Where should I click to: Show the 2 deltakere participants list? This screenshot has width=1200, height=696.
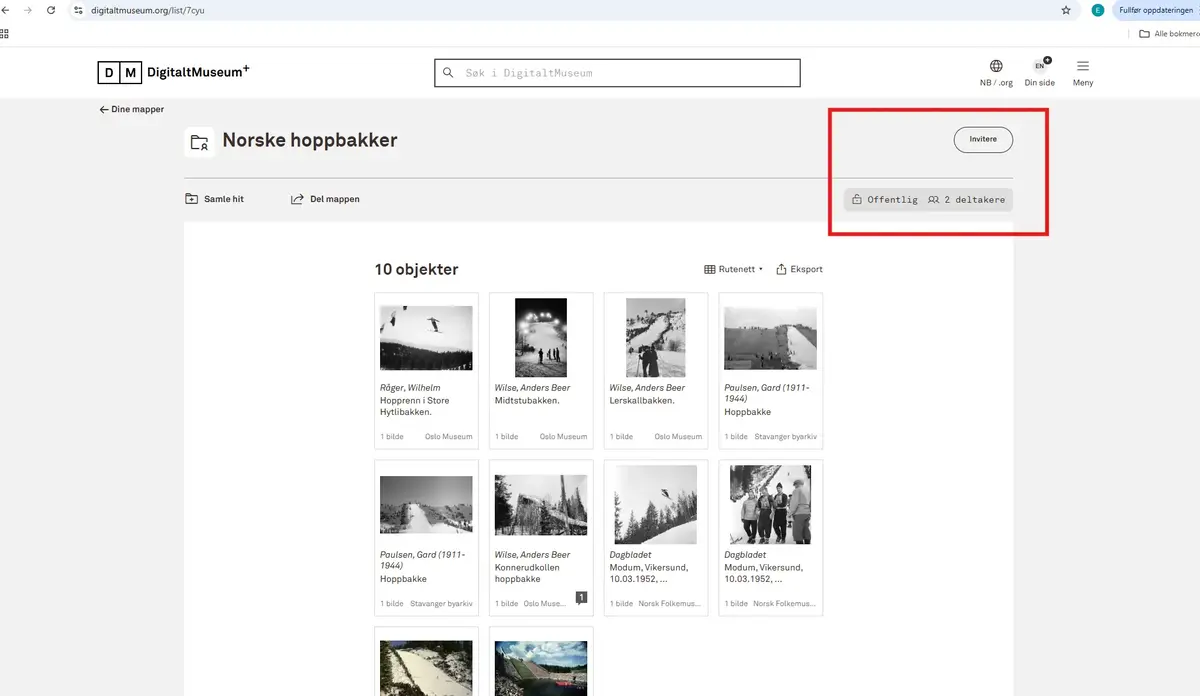[966, 200]
